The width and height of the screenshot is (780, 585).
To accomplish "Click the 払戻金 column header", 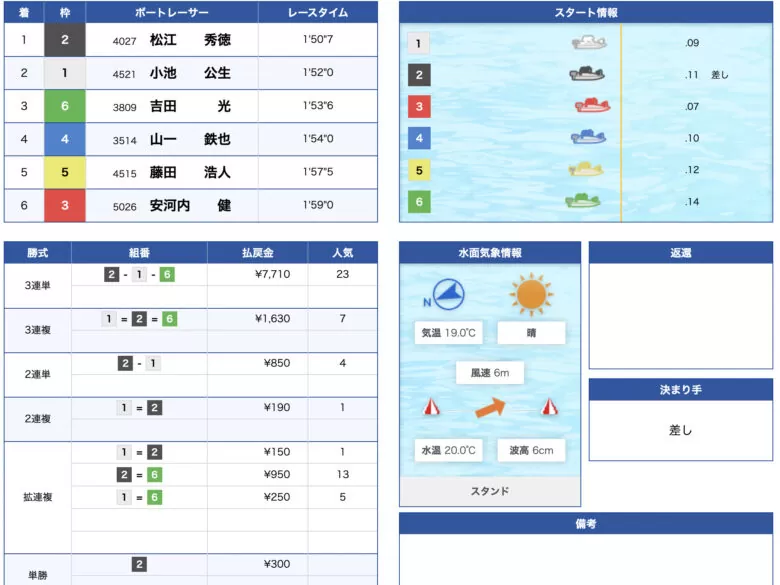I will [x=258, y=253].
